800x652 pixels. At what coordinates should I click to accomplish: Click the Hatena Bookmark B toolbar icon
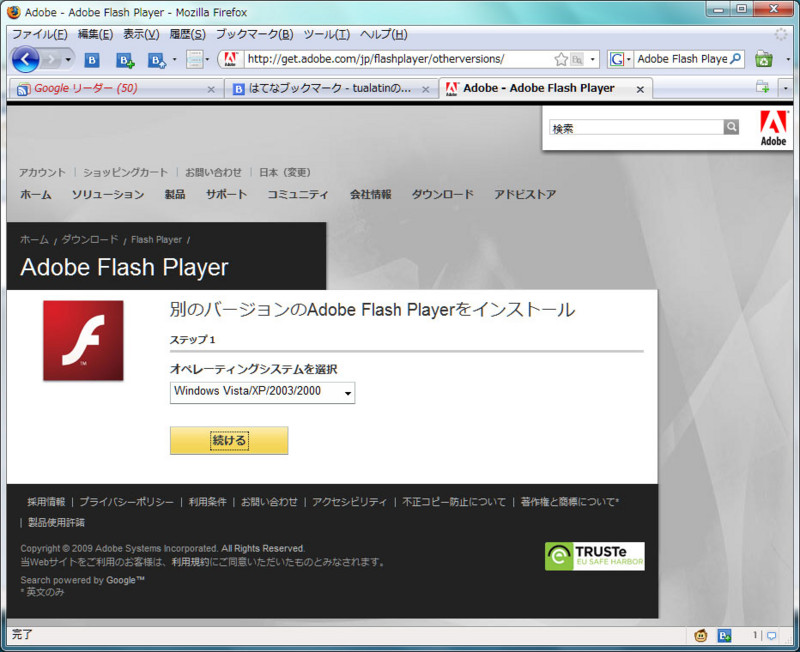tap(92, 60)
